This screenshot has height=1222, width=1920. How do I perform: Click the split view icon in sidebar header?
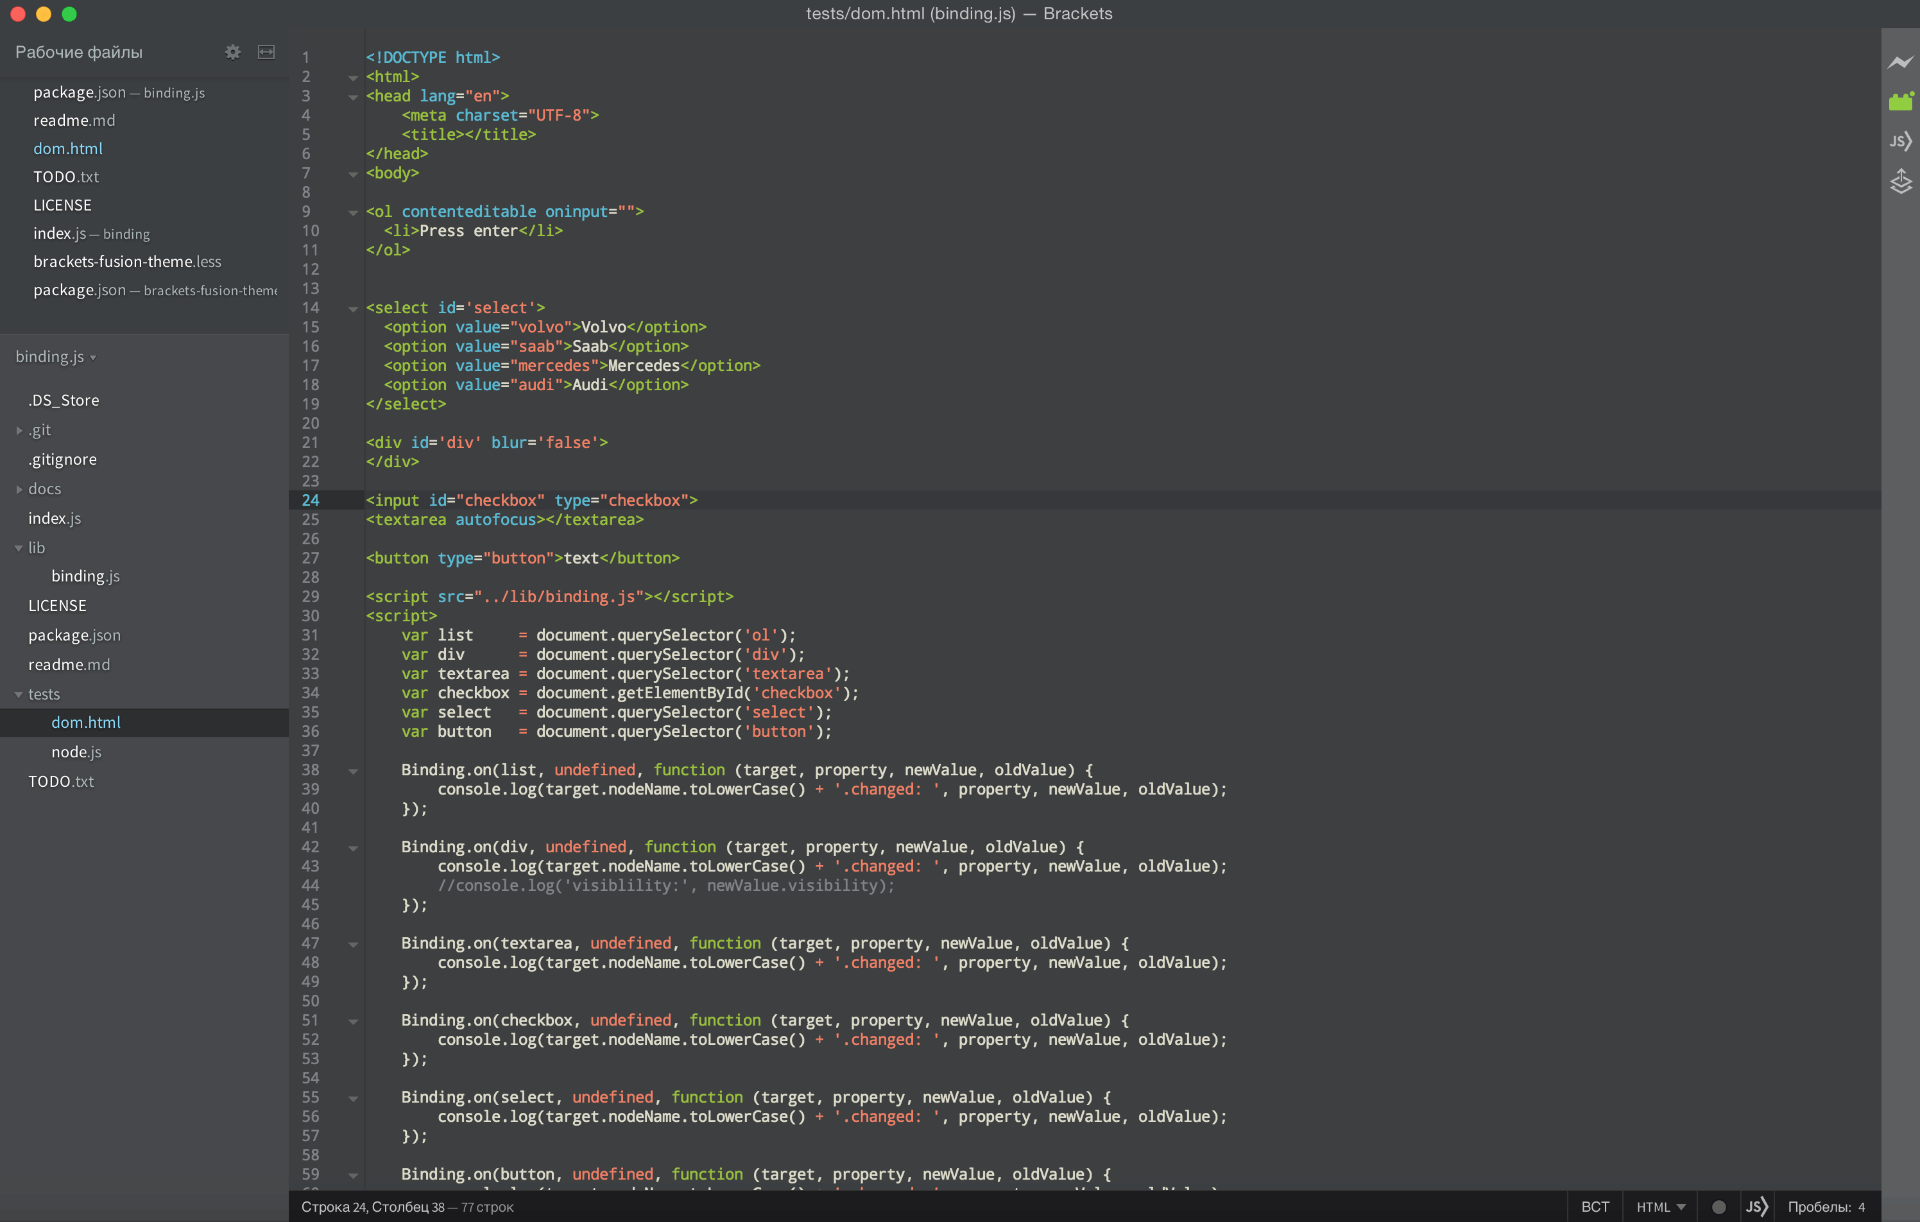(x=266, y=52)
